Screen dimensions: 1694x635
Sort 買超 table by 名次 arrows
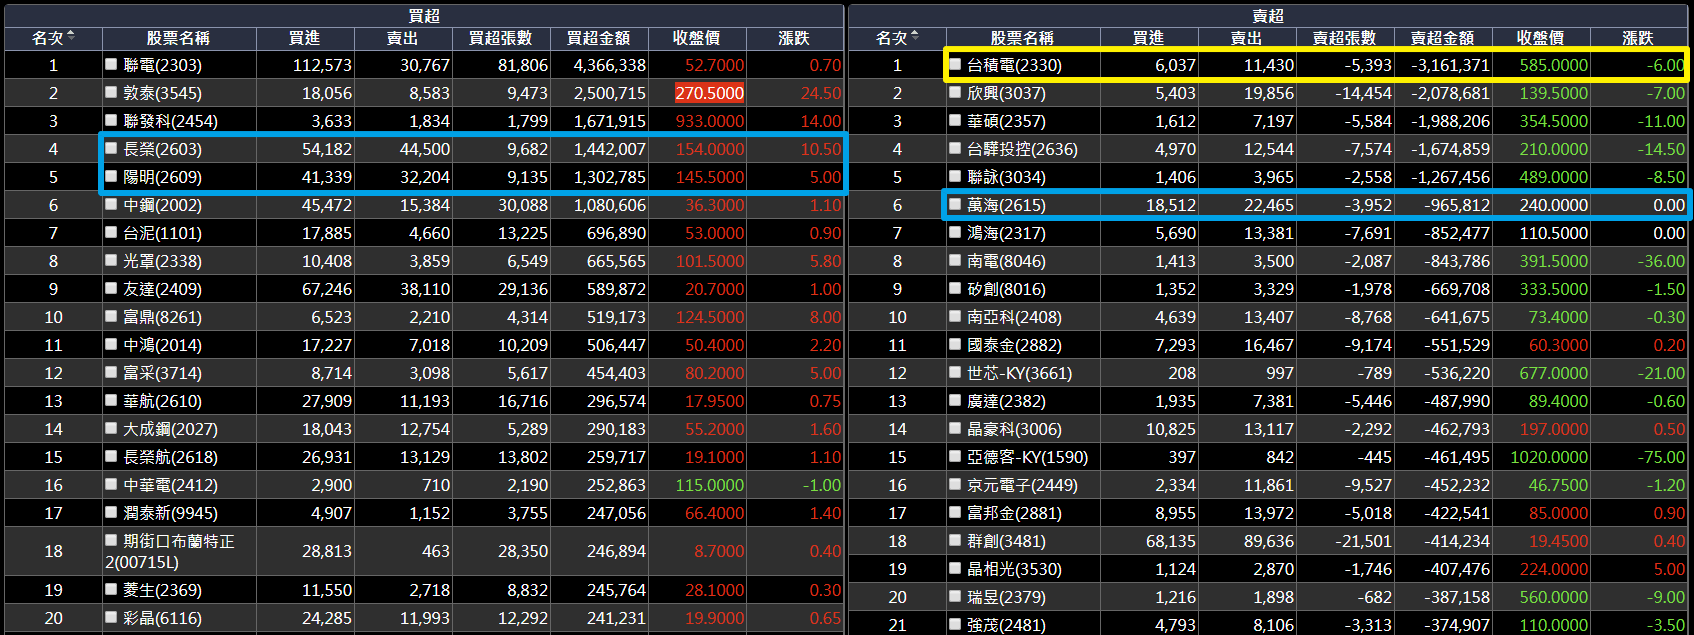pos(71,37)
